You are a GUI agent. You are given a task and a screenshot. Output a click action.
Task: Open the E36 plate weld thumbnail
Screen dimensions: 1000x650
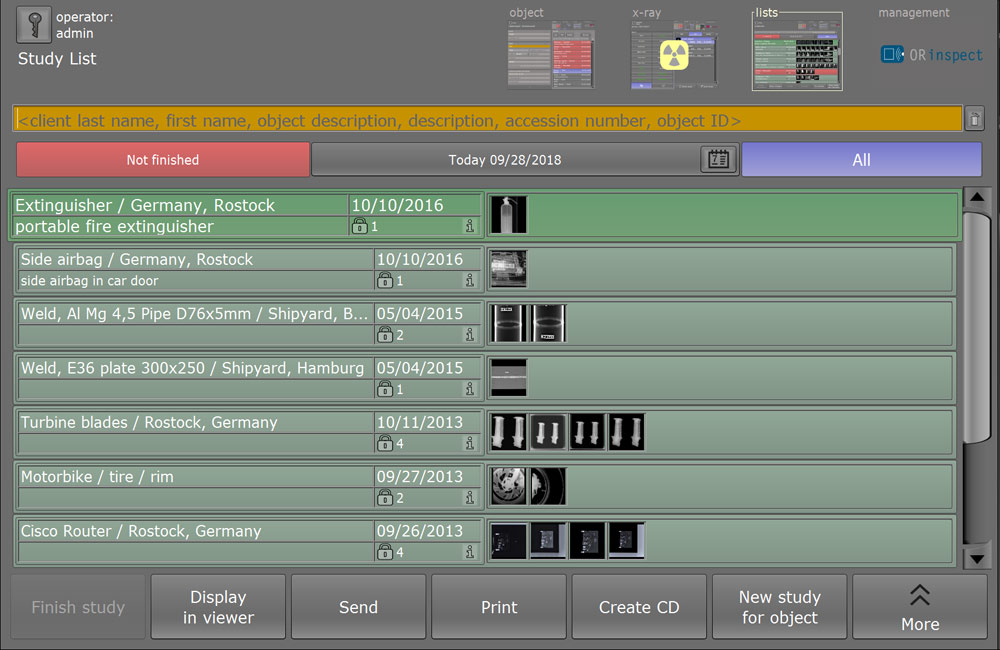pyautogui.click(x=509, y=377)
